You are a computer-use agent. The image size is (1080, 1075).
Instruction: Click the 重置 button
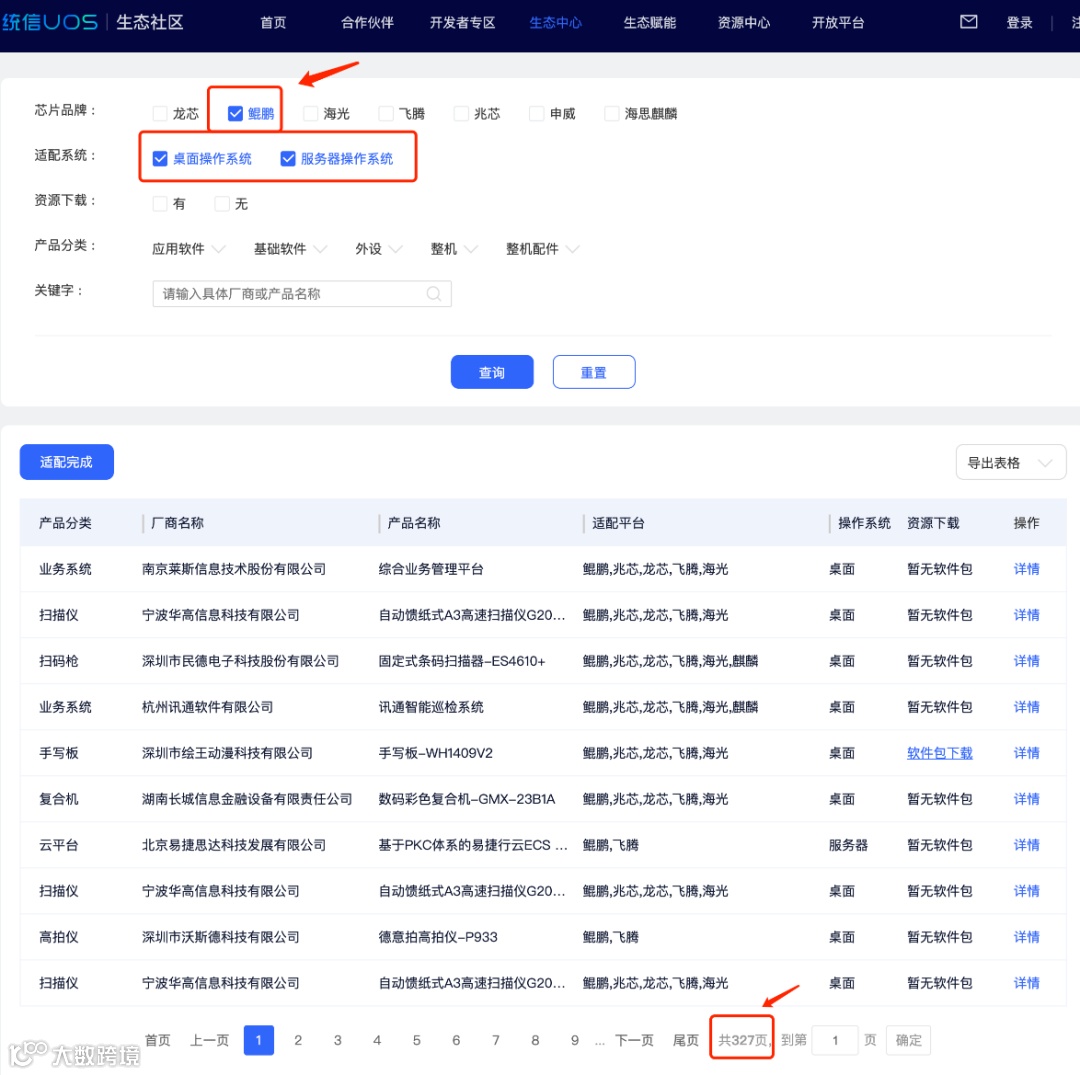pyautogui.click(x=594, y=372)
